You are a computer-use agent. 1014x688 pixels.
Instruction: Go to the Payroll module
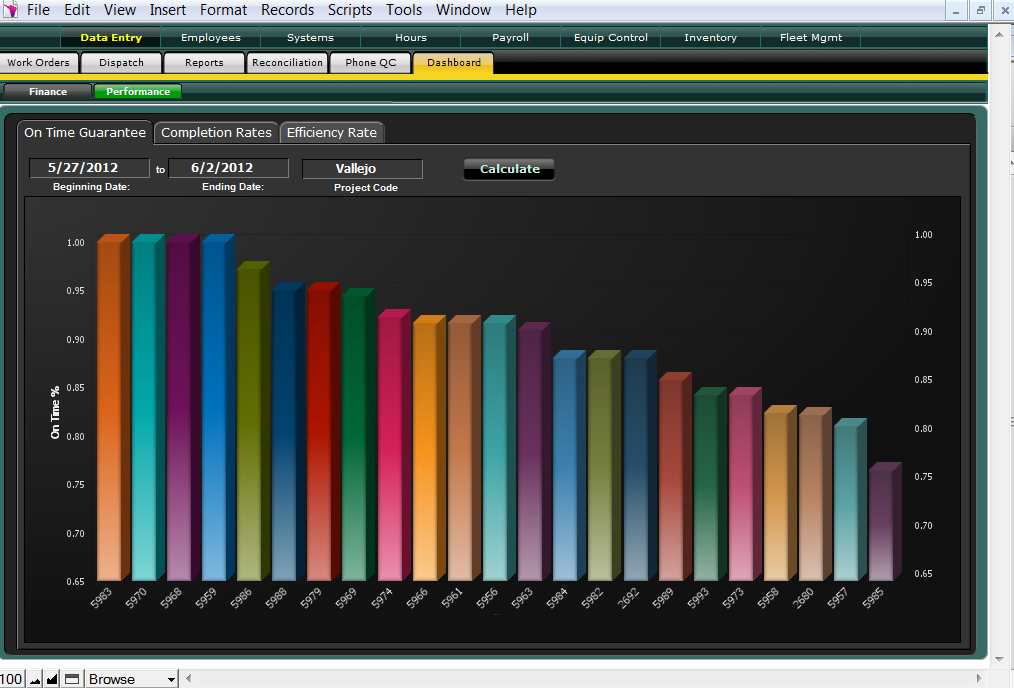click(x=510, y=38)
